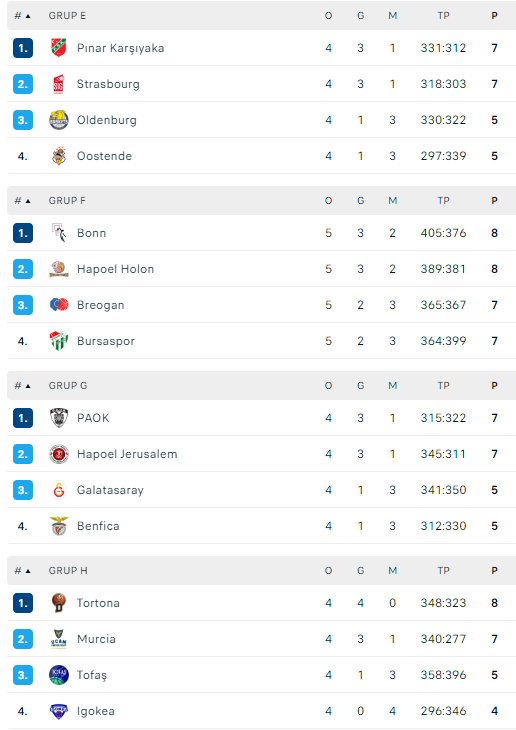516x730 pixels.
Task: Select Murcia's rank 2 badge
Action: [x=23, y=639]
